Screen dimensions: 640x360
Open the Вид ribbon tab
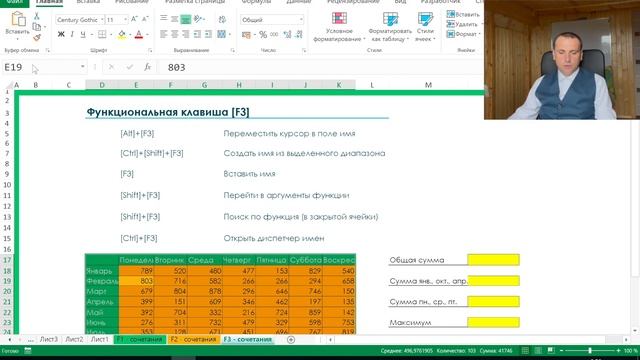tap(400, 2)
